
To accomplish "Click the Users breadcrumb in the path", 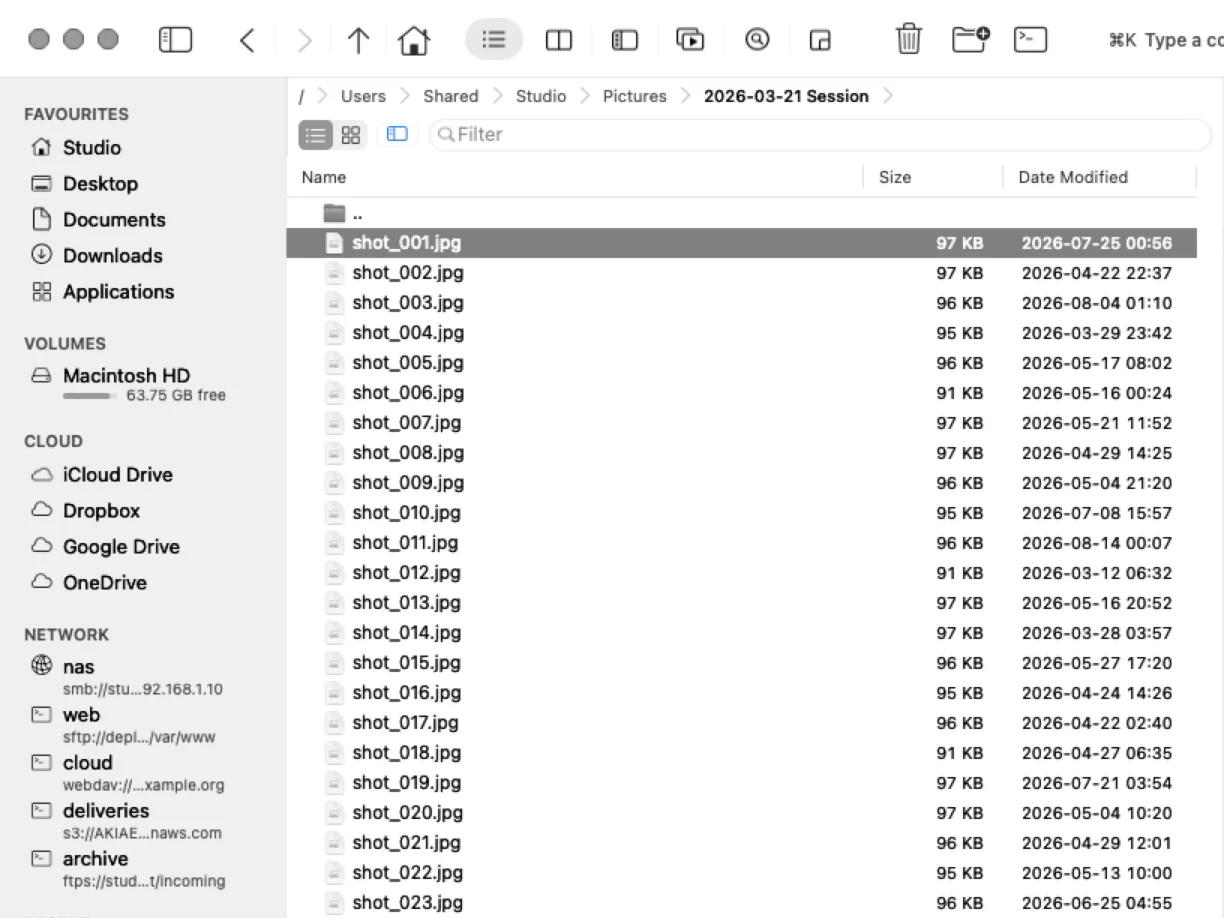I will click(x=363, y=96).
